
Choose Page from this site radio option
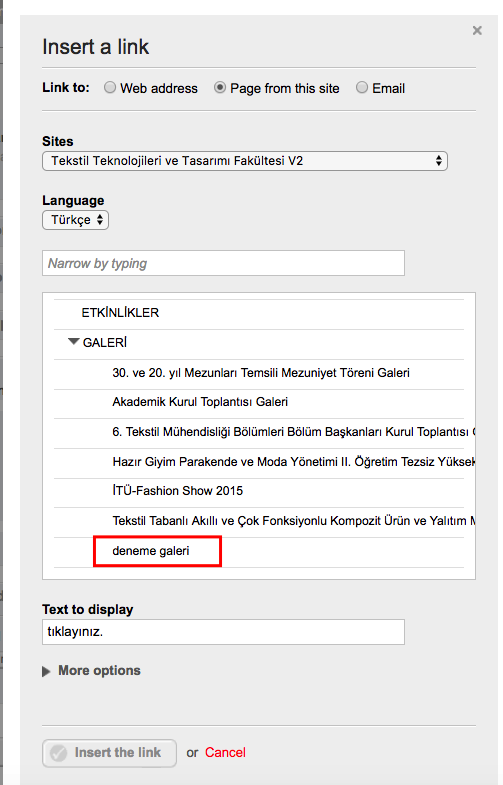[219, 88]
